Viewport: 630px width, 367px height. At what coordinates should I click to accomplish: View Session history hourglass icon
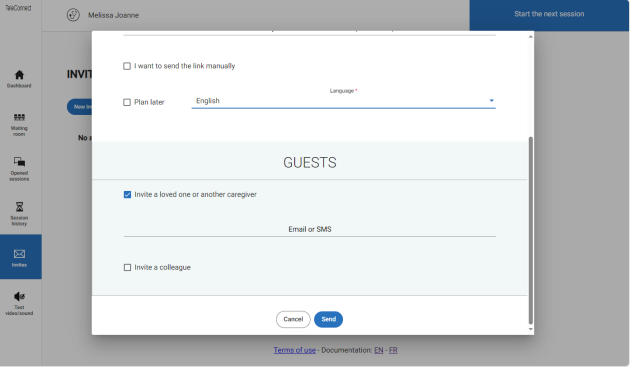[19, 207]
